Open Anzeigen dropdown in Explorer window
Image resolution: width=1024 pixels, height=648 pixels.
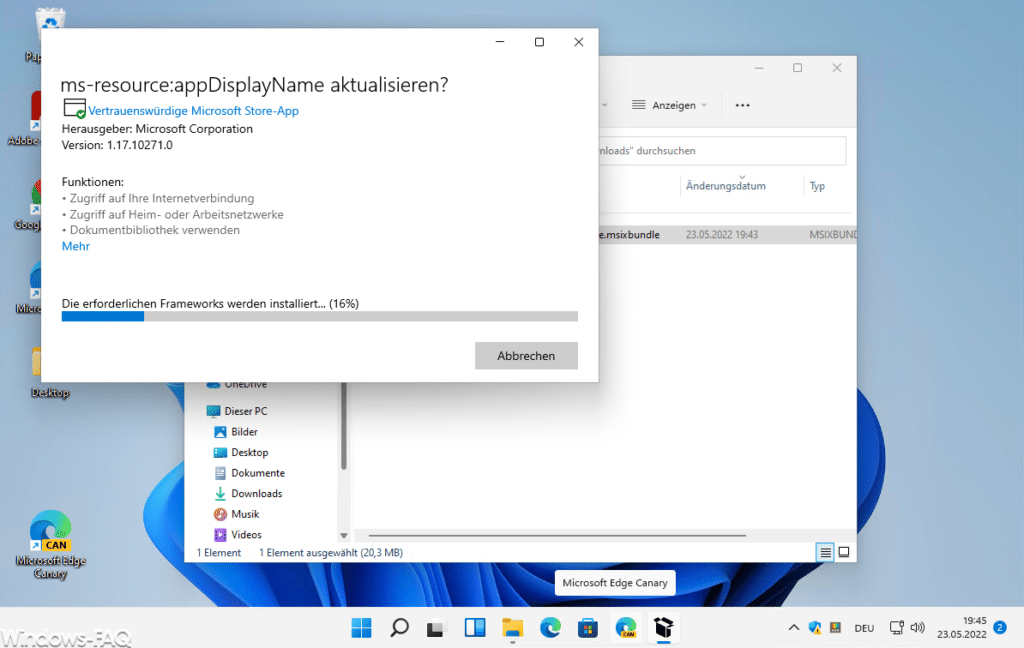(669, 105)
